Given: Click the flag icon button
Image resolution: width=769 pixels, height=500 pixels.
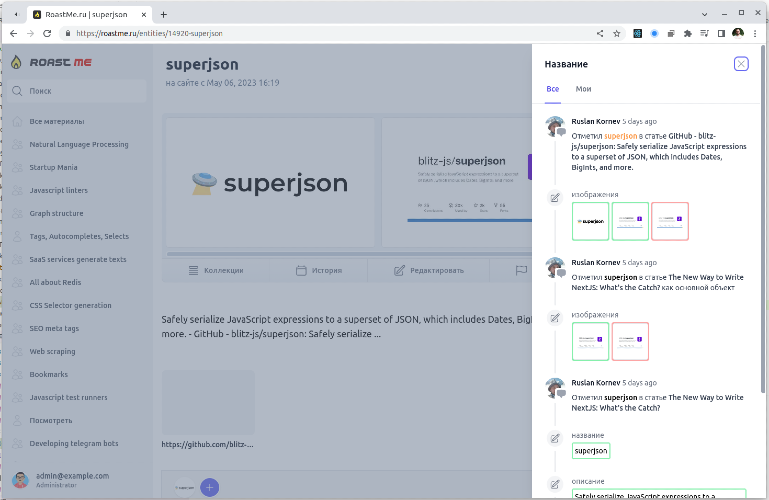Looking at the screenshot, I should point(521,271).
